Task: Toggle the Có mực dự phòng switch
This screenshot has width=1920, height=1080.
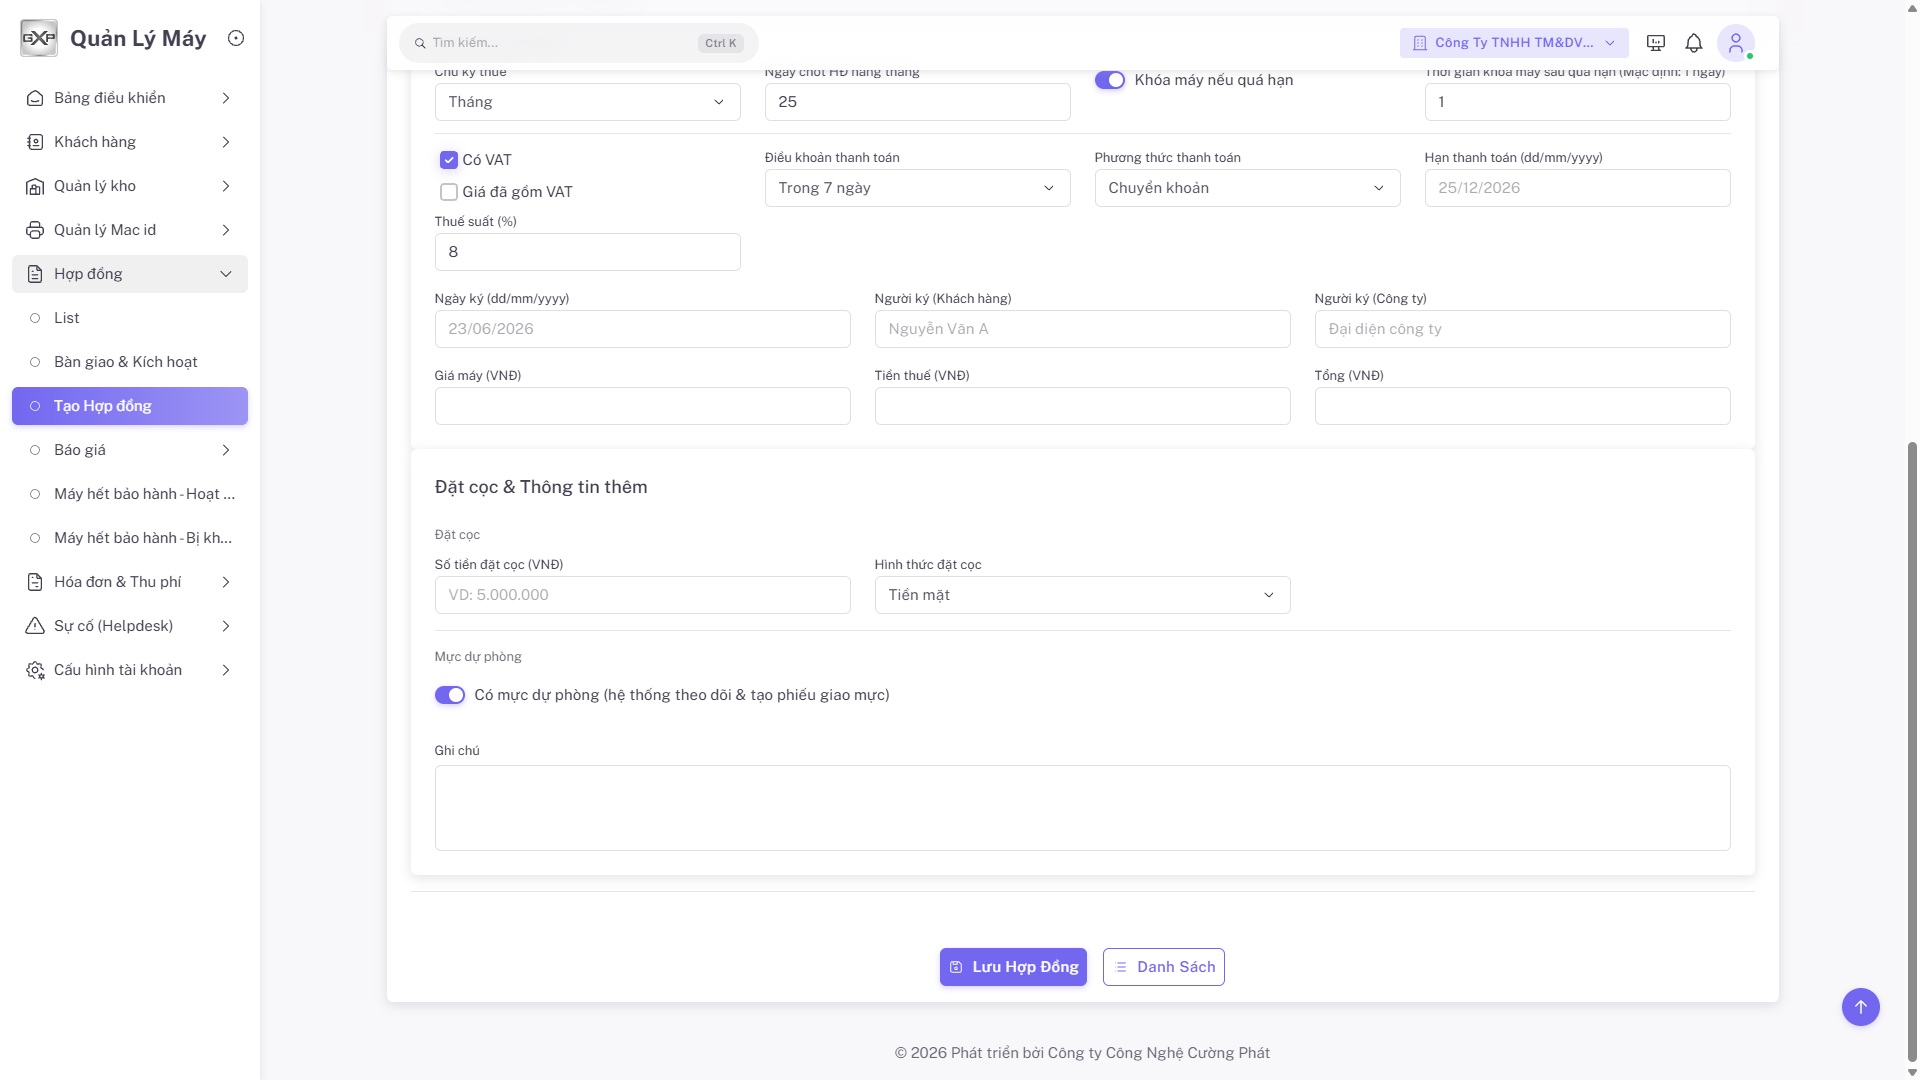Action: pos(450,695)
